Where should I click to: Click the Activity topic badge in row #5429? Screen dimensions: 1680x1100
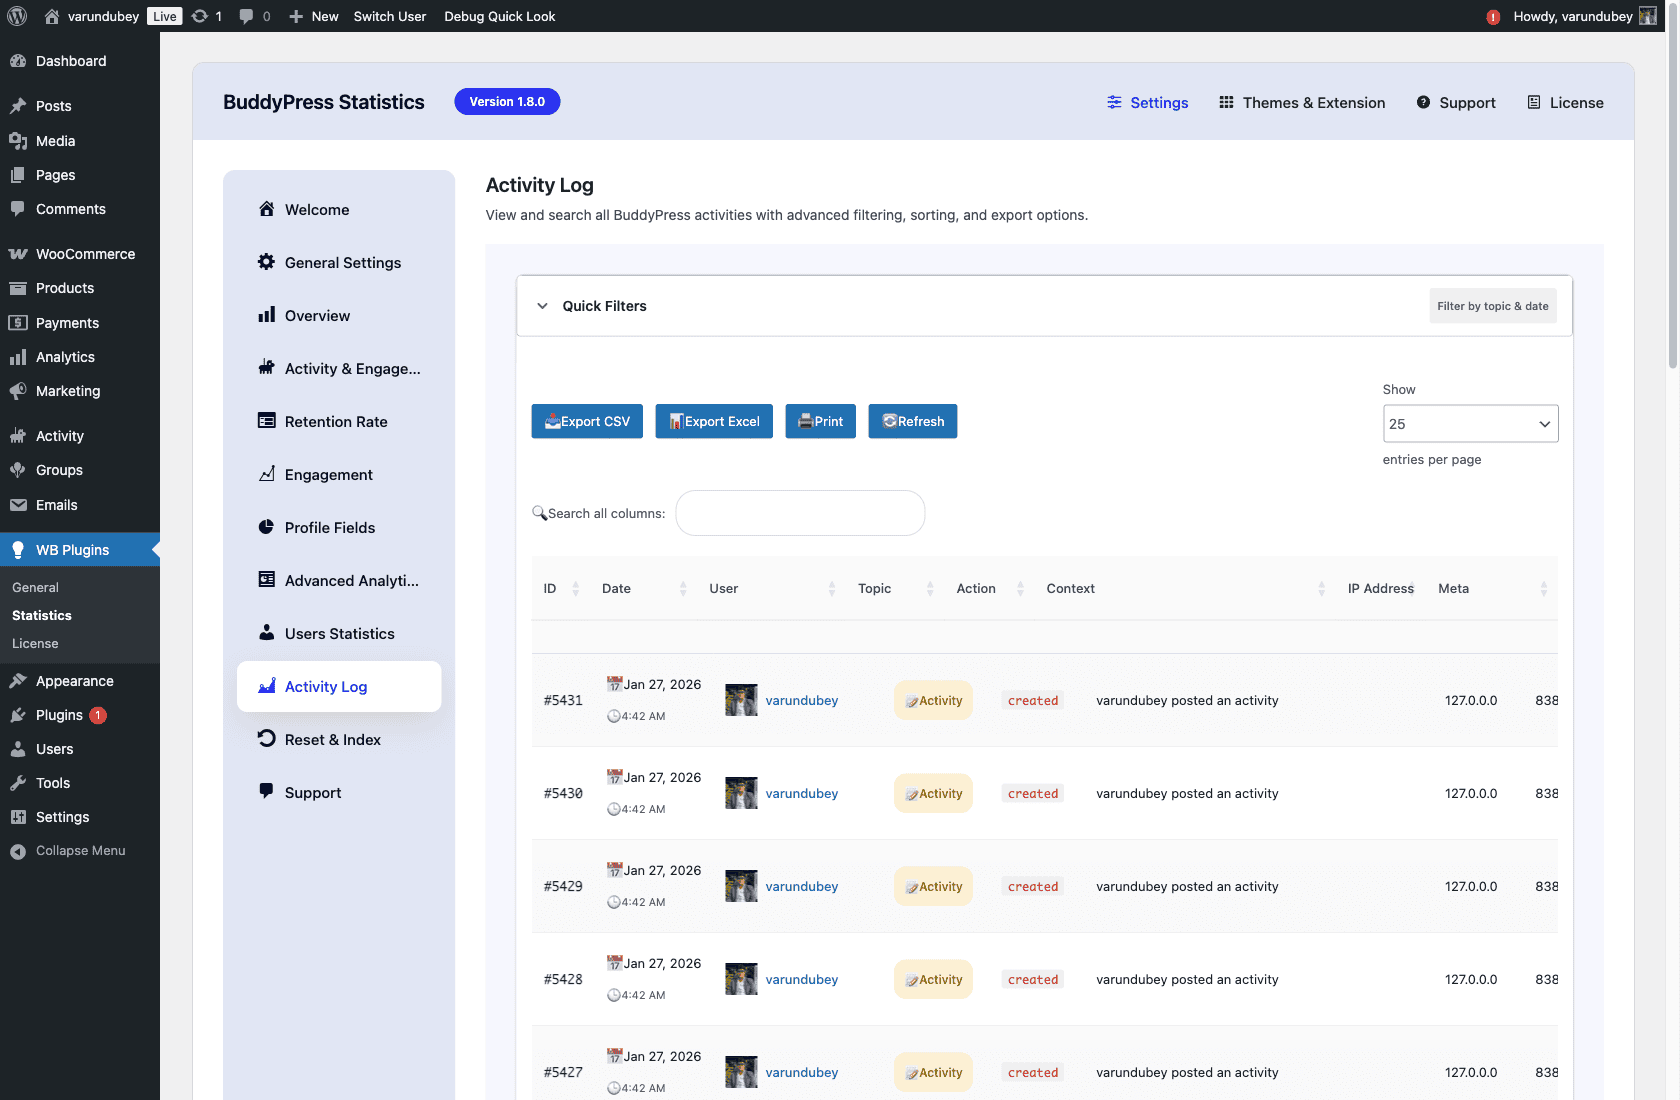[933, 886]
